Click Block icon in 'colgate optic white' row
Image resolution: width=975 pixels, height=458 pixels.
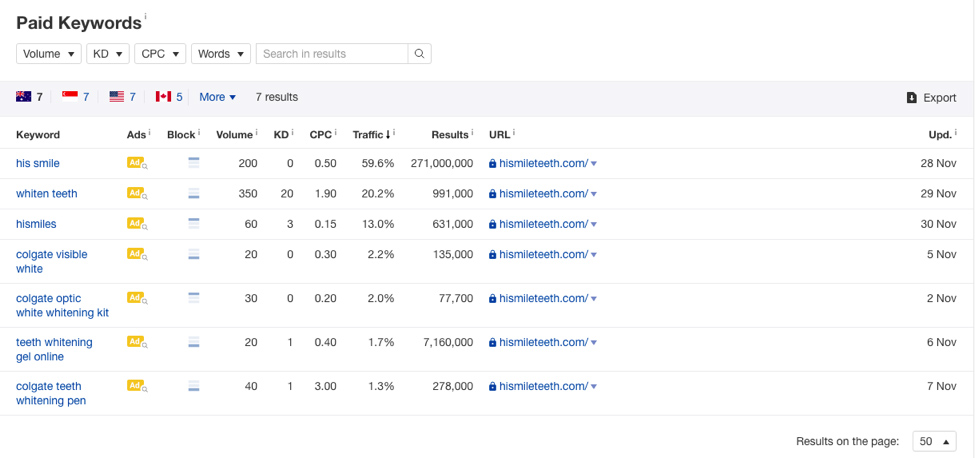(193, 298)
